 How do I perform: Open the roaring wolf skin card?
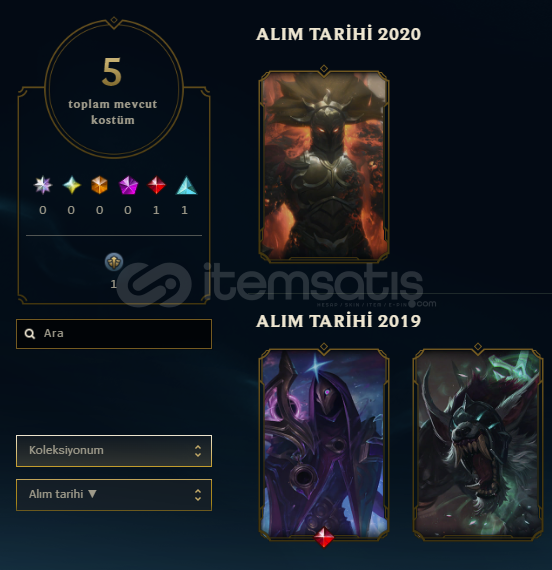[x=478, y=443]
